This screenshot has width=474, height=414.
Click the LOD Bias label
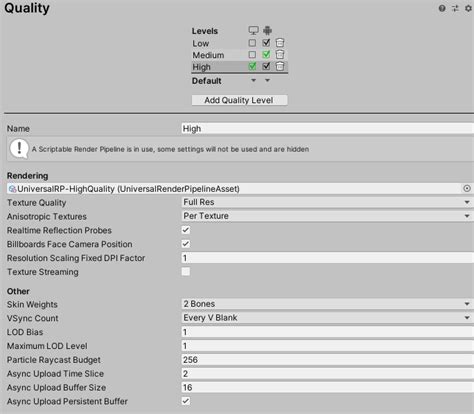coord(25,332)
